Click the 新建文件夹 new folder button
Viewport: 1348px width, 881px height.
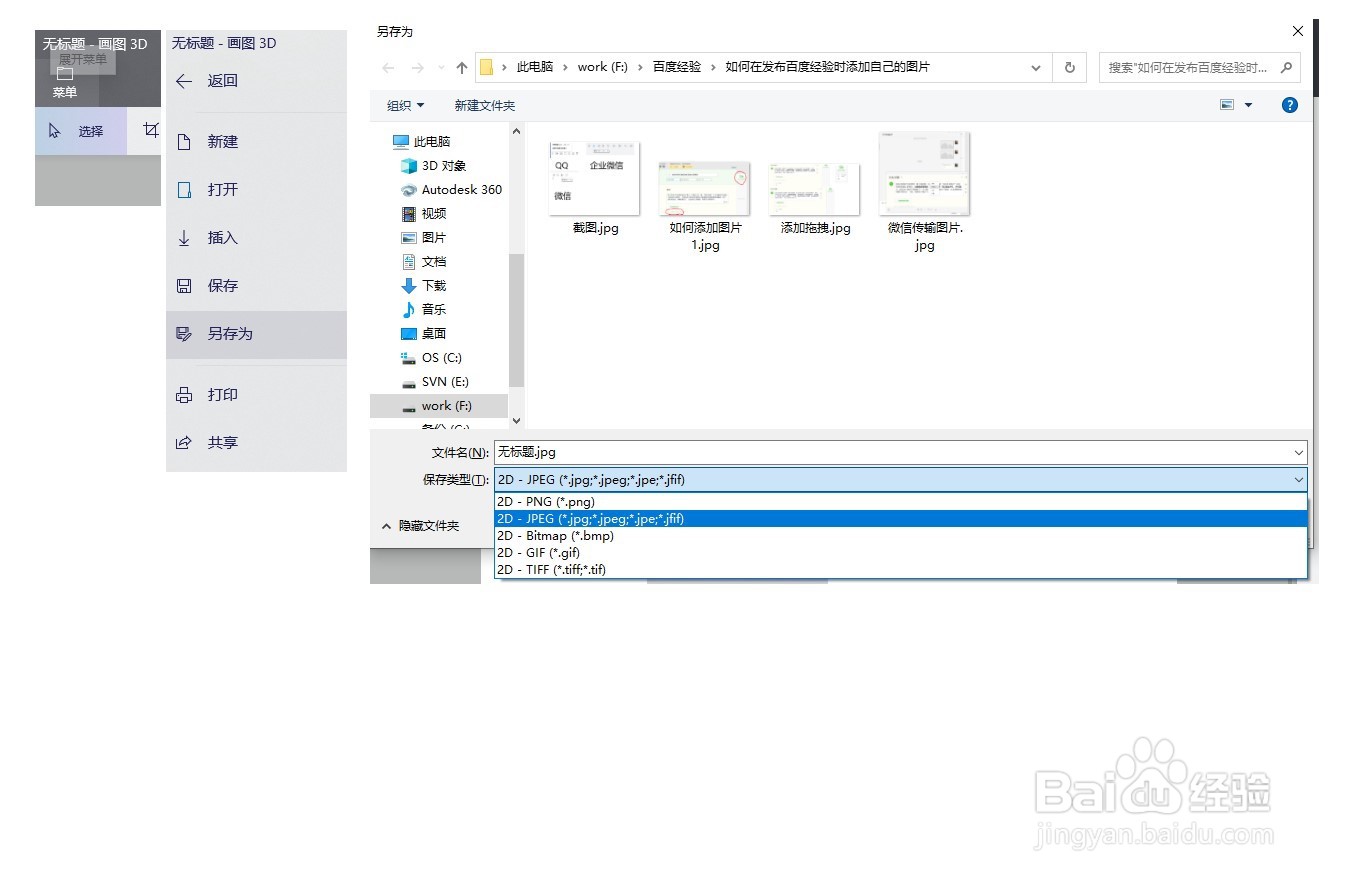pyautogui.click(x=485, y=105)
